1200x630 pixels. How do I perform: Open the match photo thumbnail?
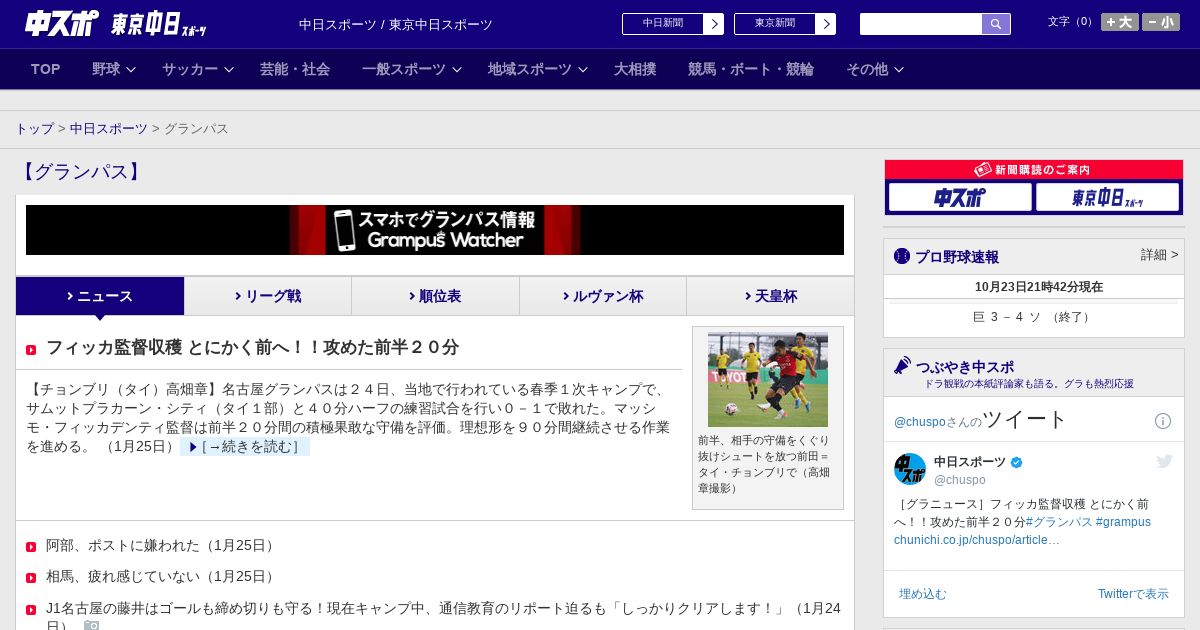(x=768, y=380)
